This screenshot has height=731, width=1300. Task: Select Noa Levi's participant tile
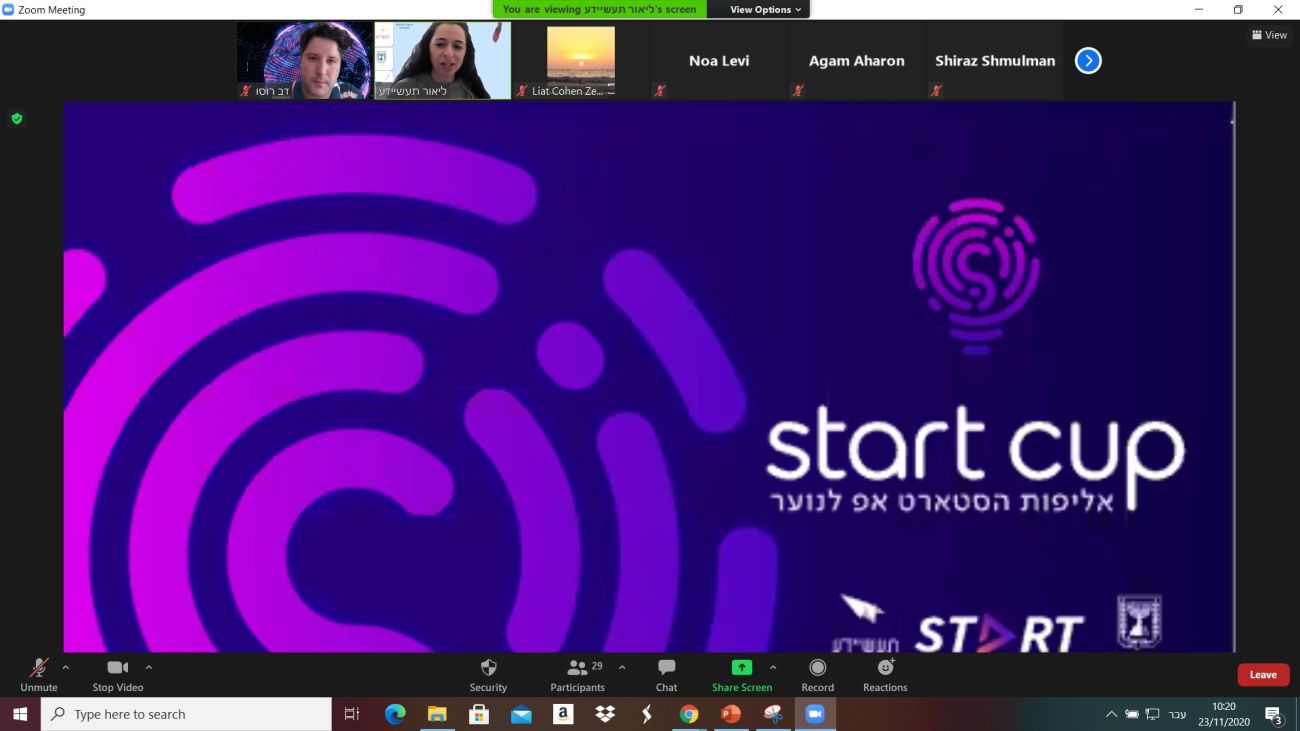click(718, 61)
